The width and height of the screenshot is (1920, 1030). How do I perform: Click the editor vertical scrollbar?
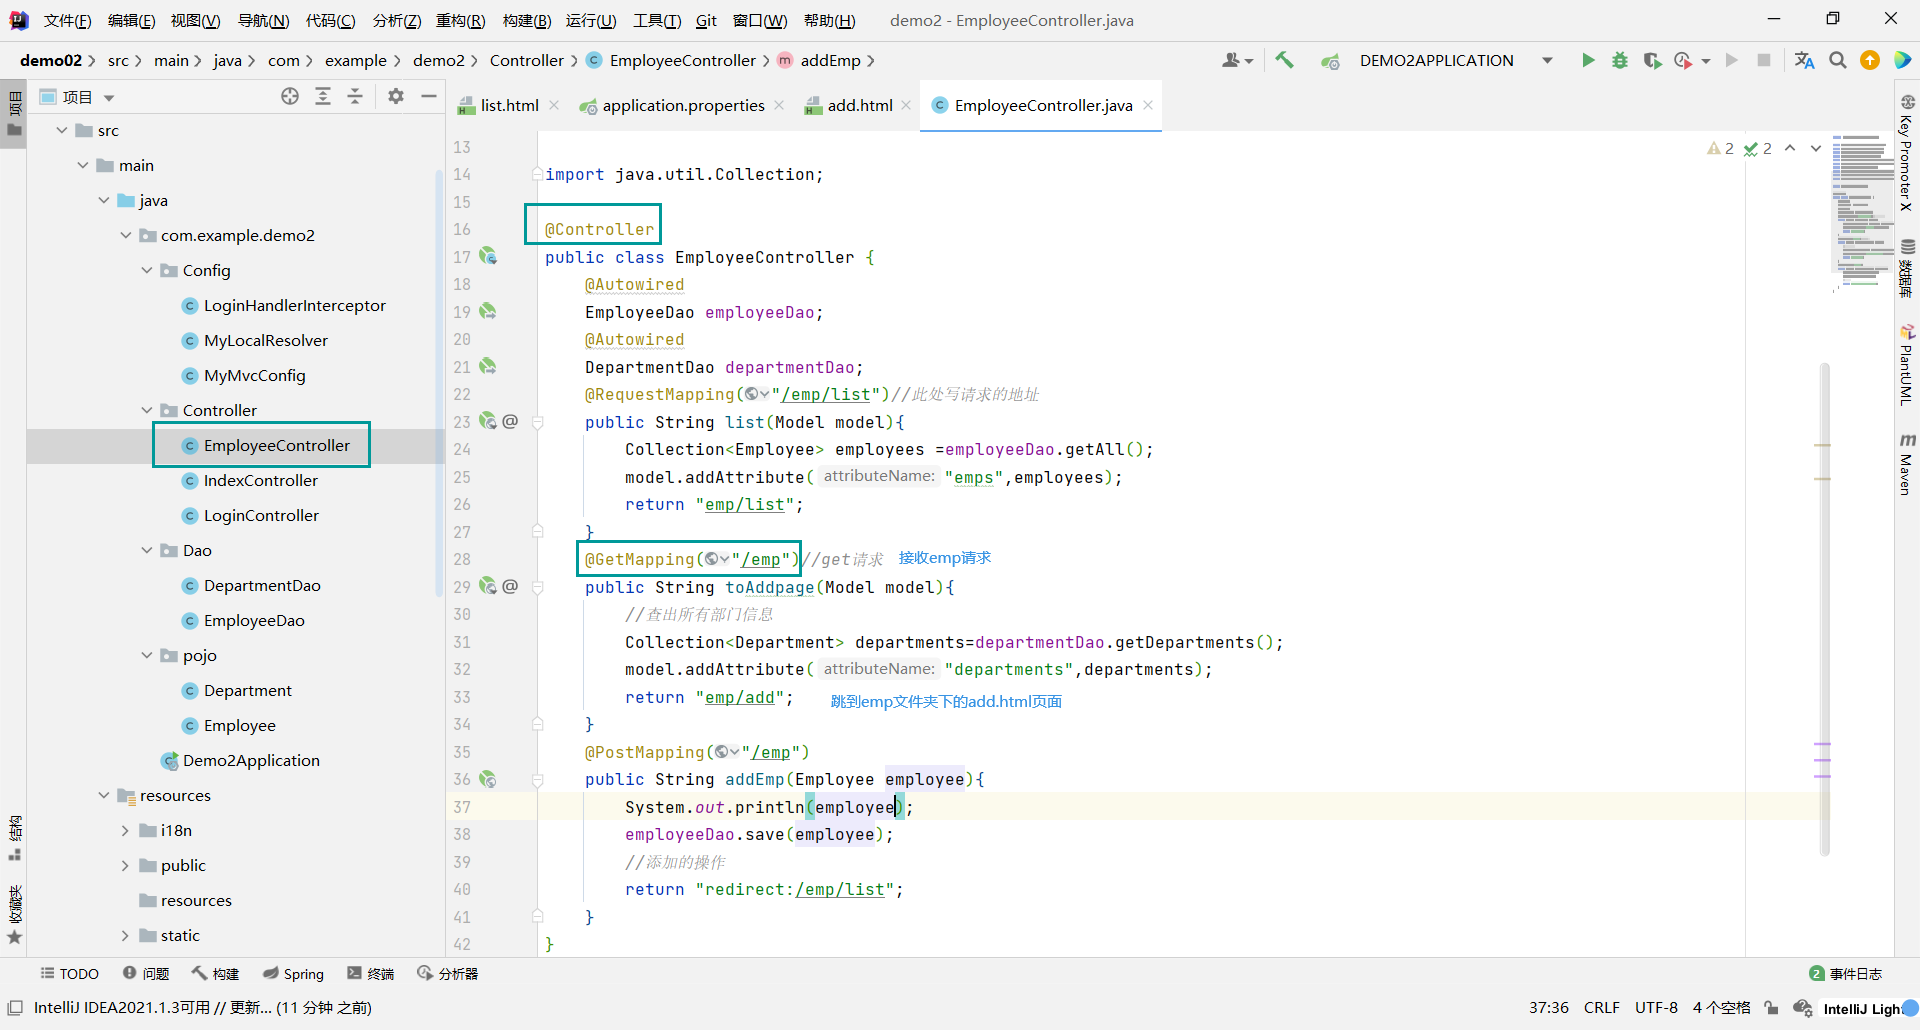(1825, 610)
